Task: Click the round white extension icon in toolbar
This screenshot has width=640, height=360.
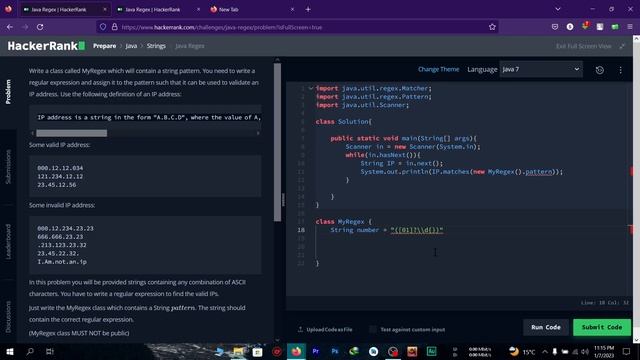Action: point(570,27)
